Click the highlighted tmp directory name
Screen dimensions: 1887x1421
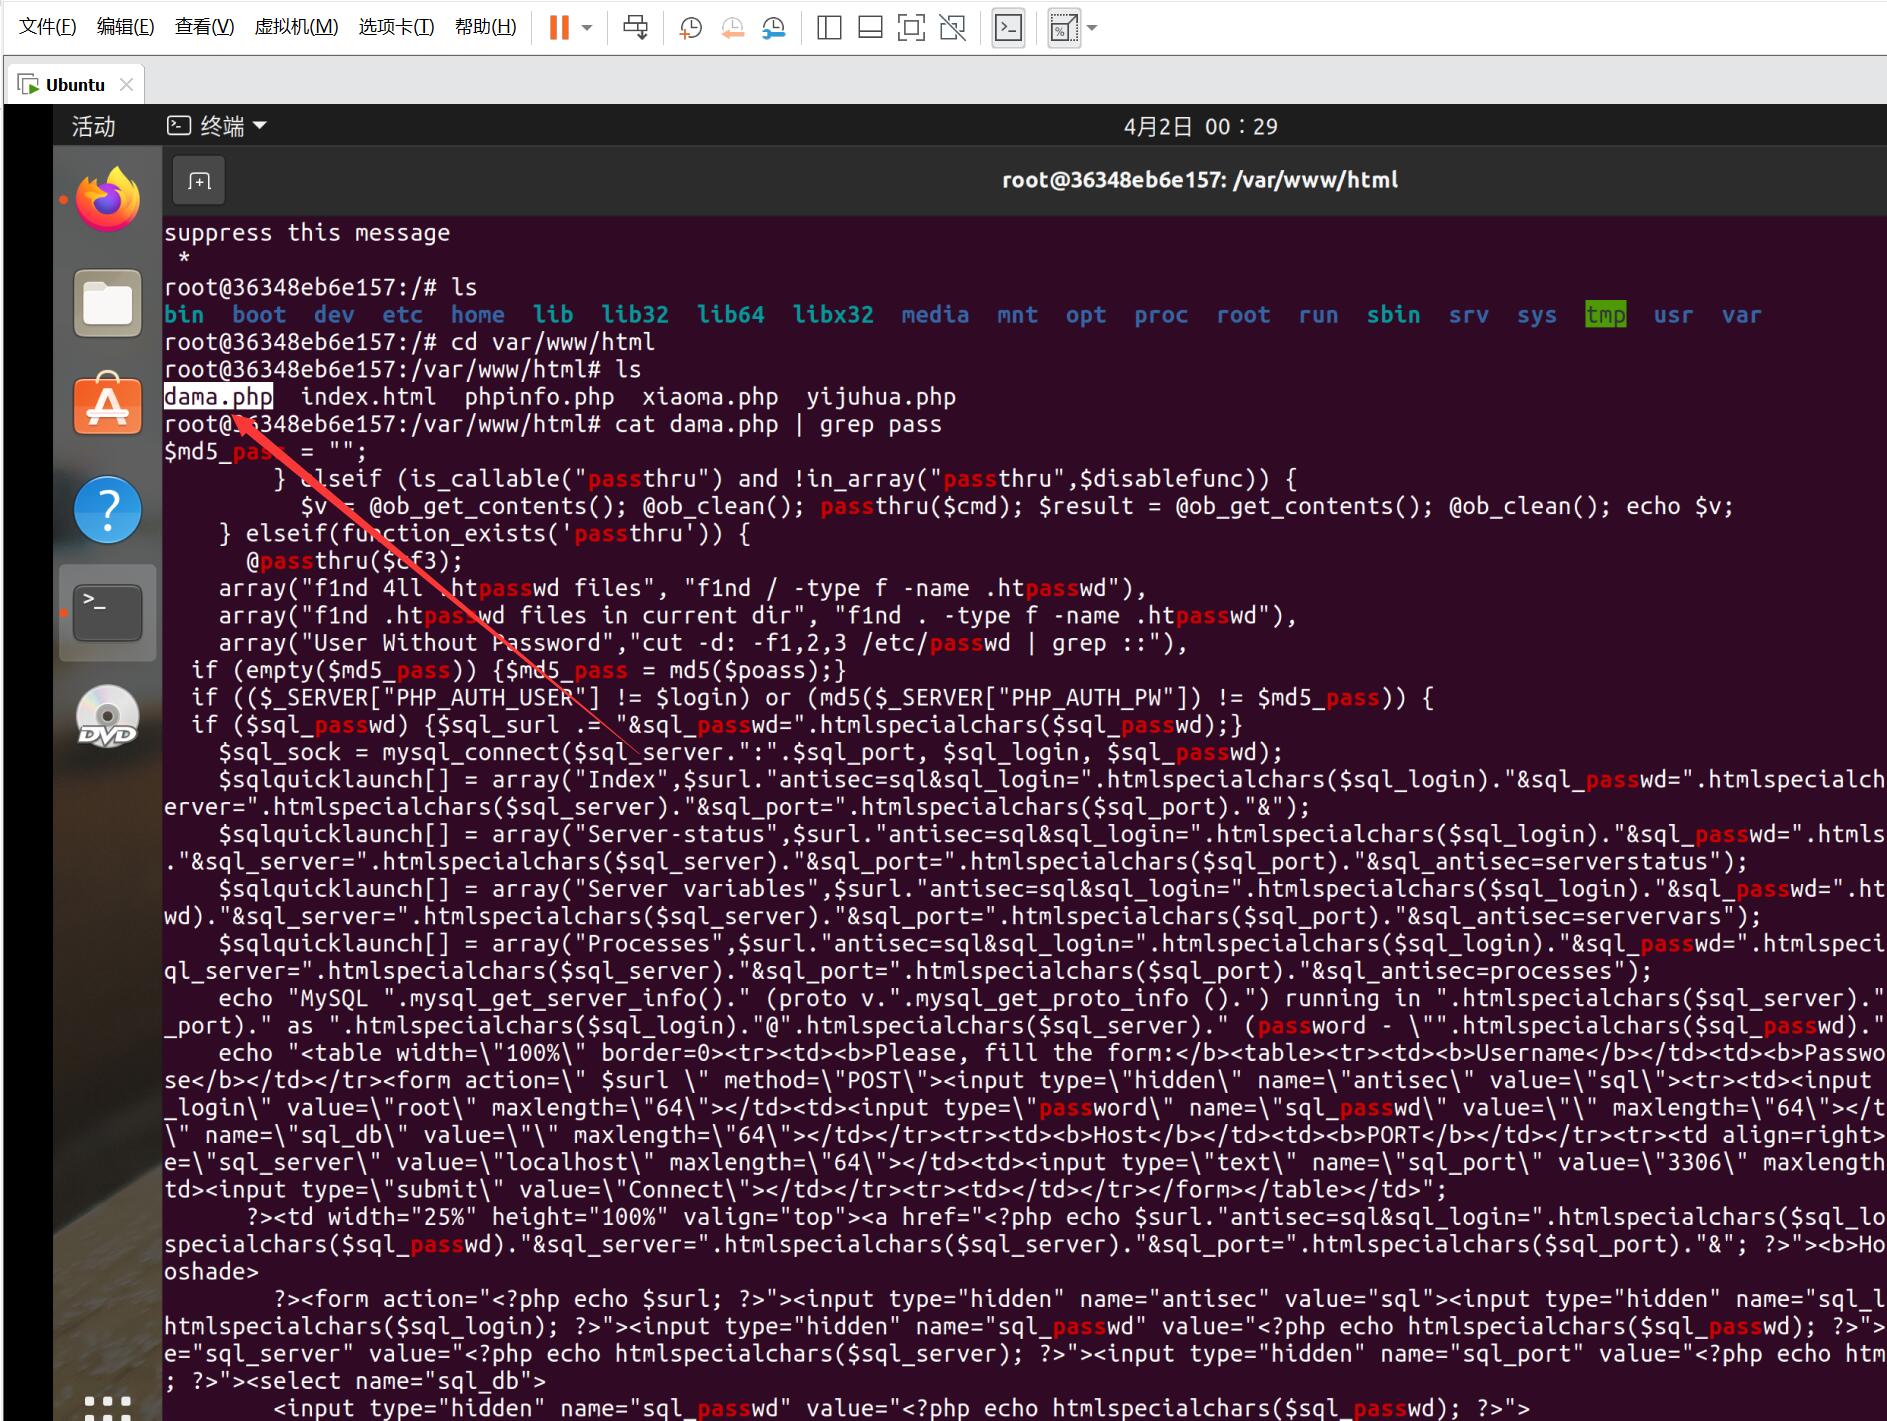coord(1606,315)
